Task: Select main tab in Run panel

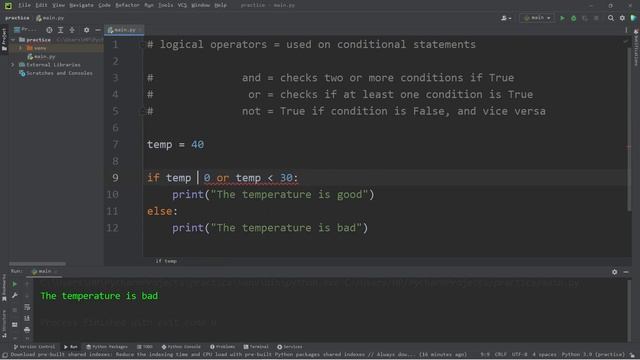Action: click(x=44, y=271)
